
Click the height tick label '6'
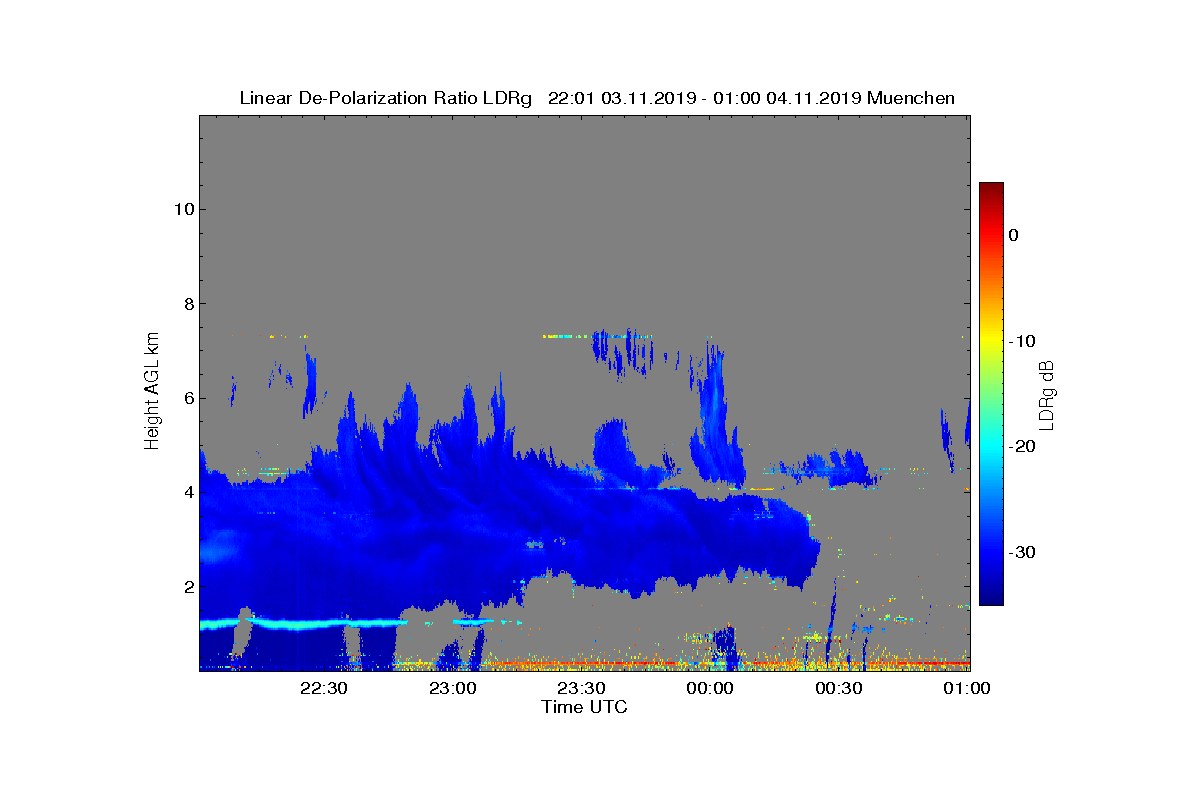pyautogui.click(x=187, y=398)
